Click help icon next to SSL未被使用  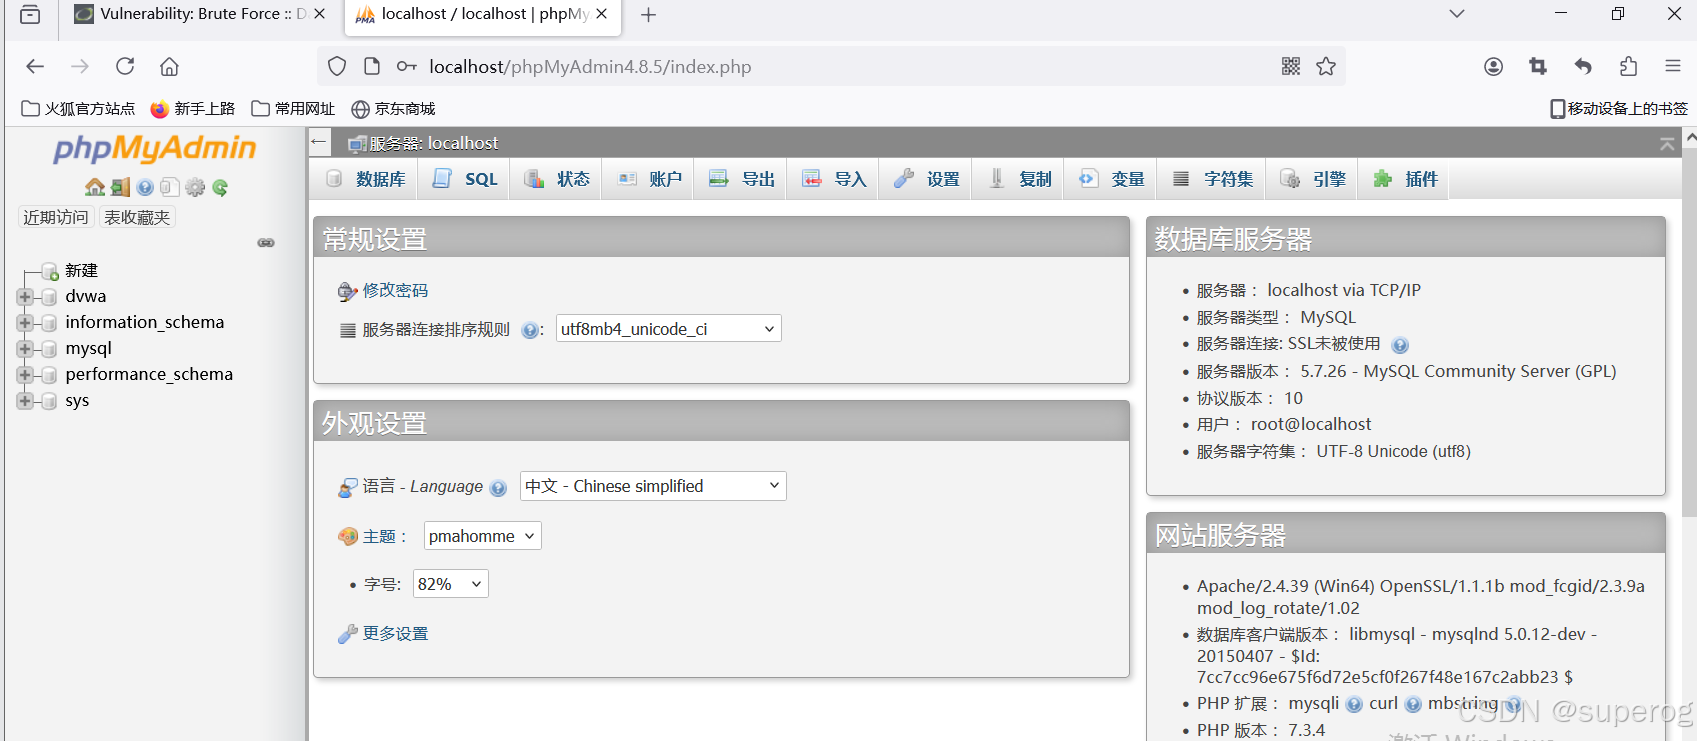pyautogui.click(x=1400, y=345)
